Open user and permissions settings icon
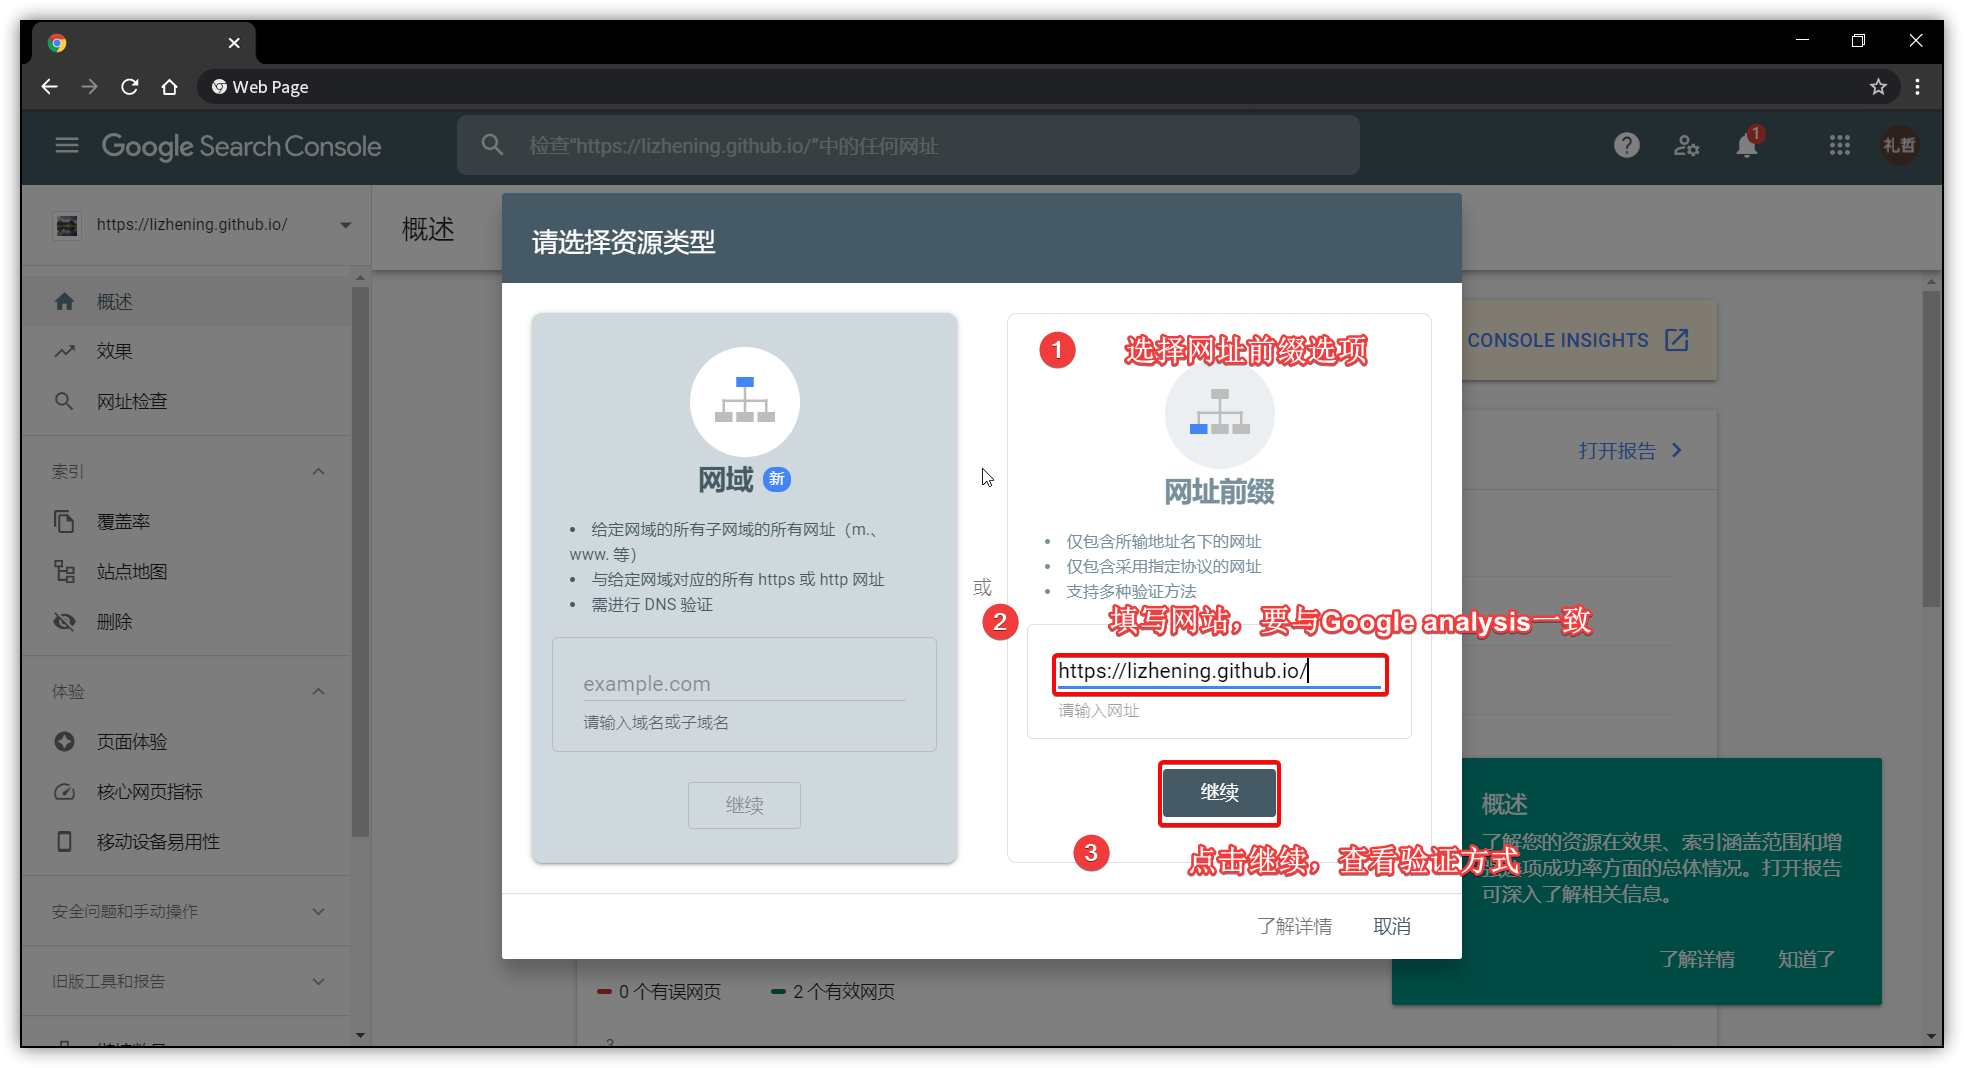 pos(1687,146)
